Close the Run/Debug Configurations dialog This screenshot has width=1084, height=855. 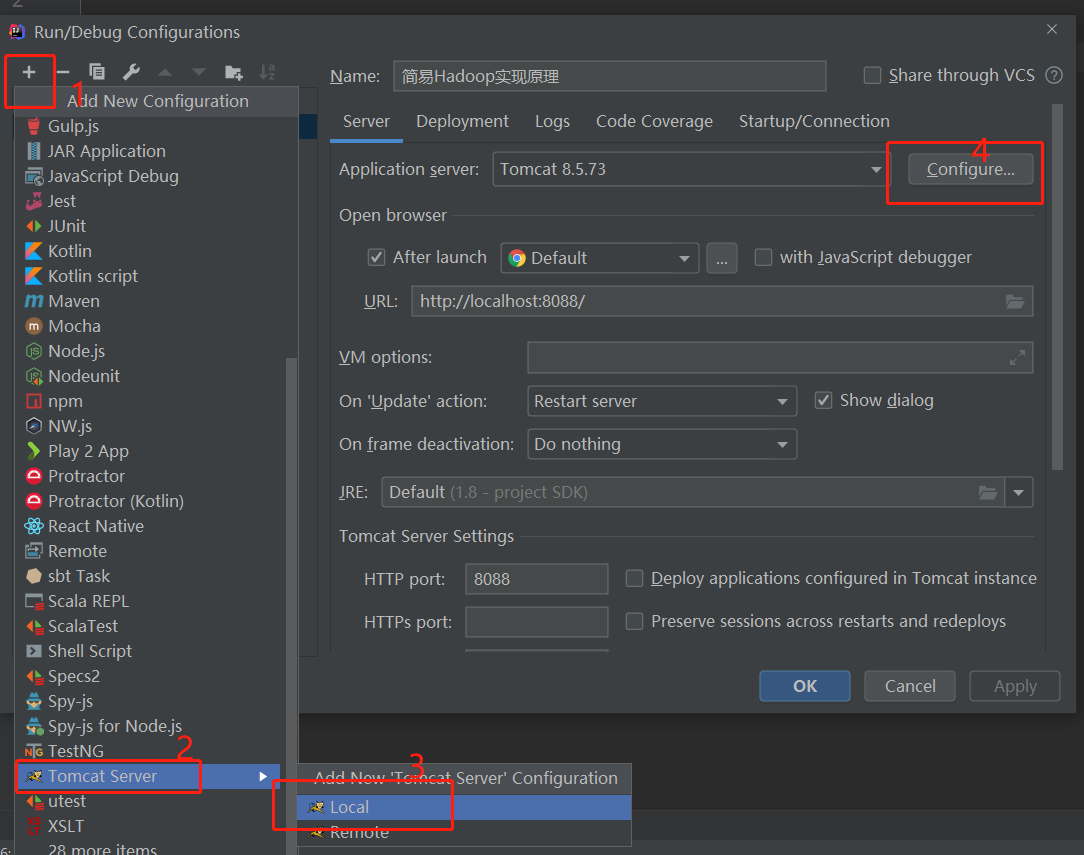(x=1052, y=29)
